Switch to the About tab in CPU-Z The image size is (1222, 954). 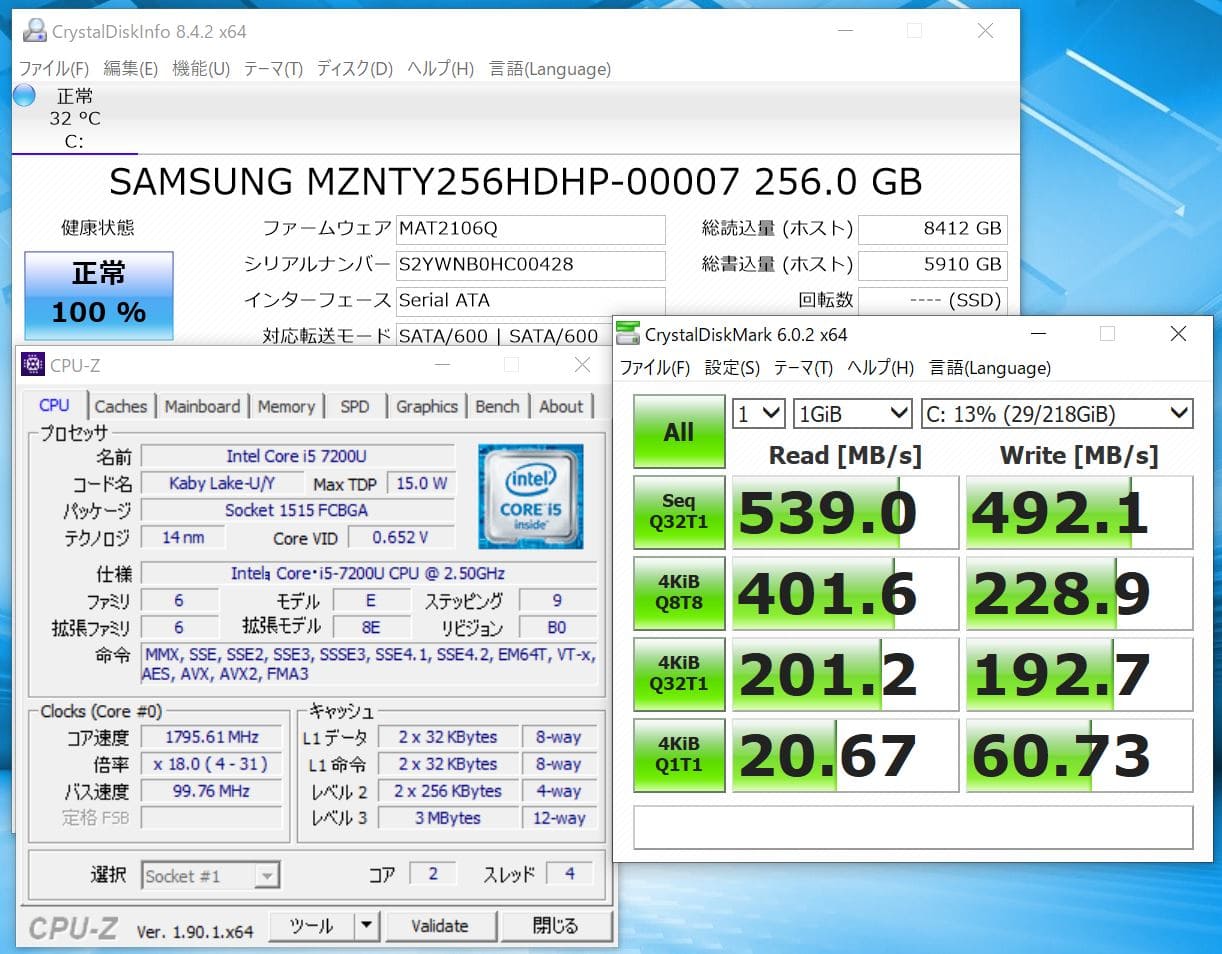tap(561, 406)
